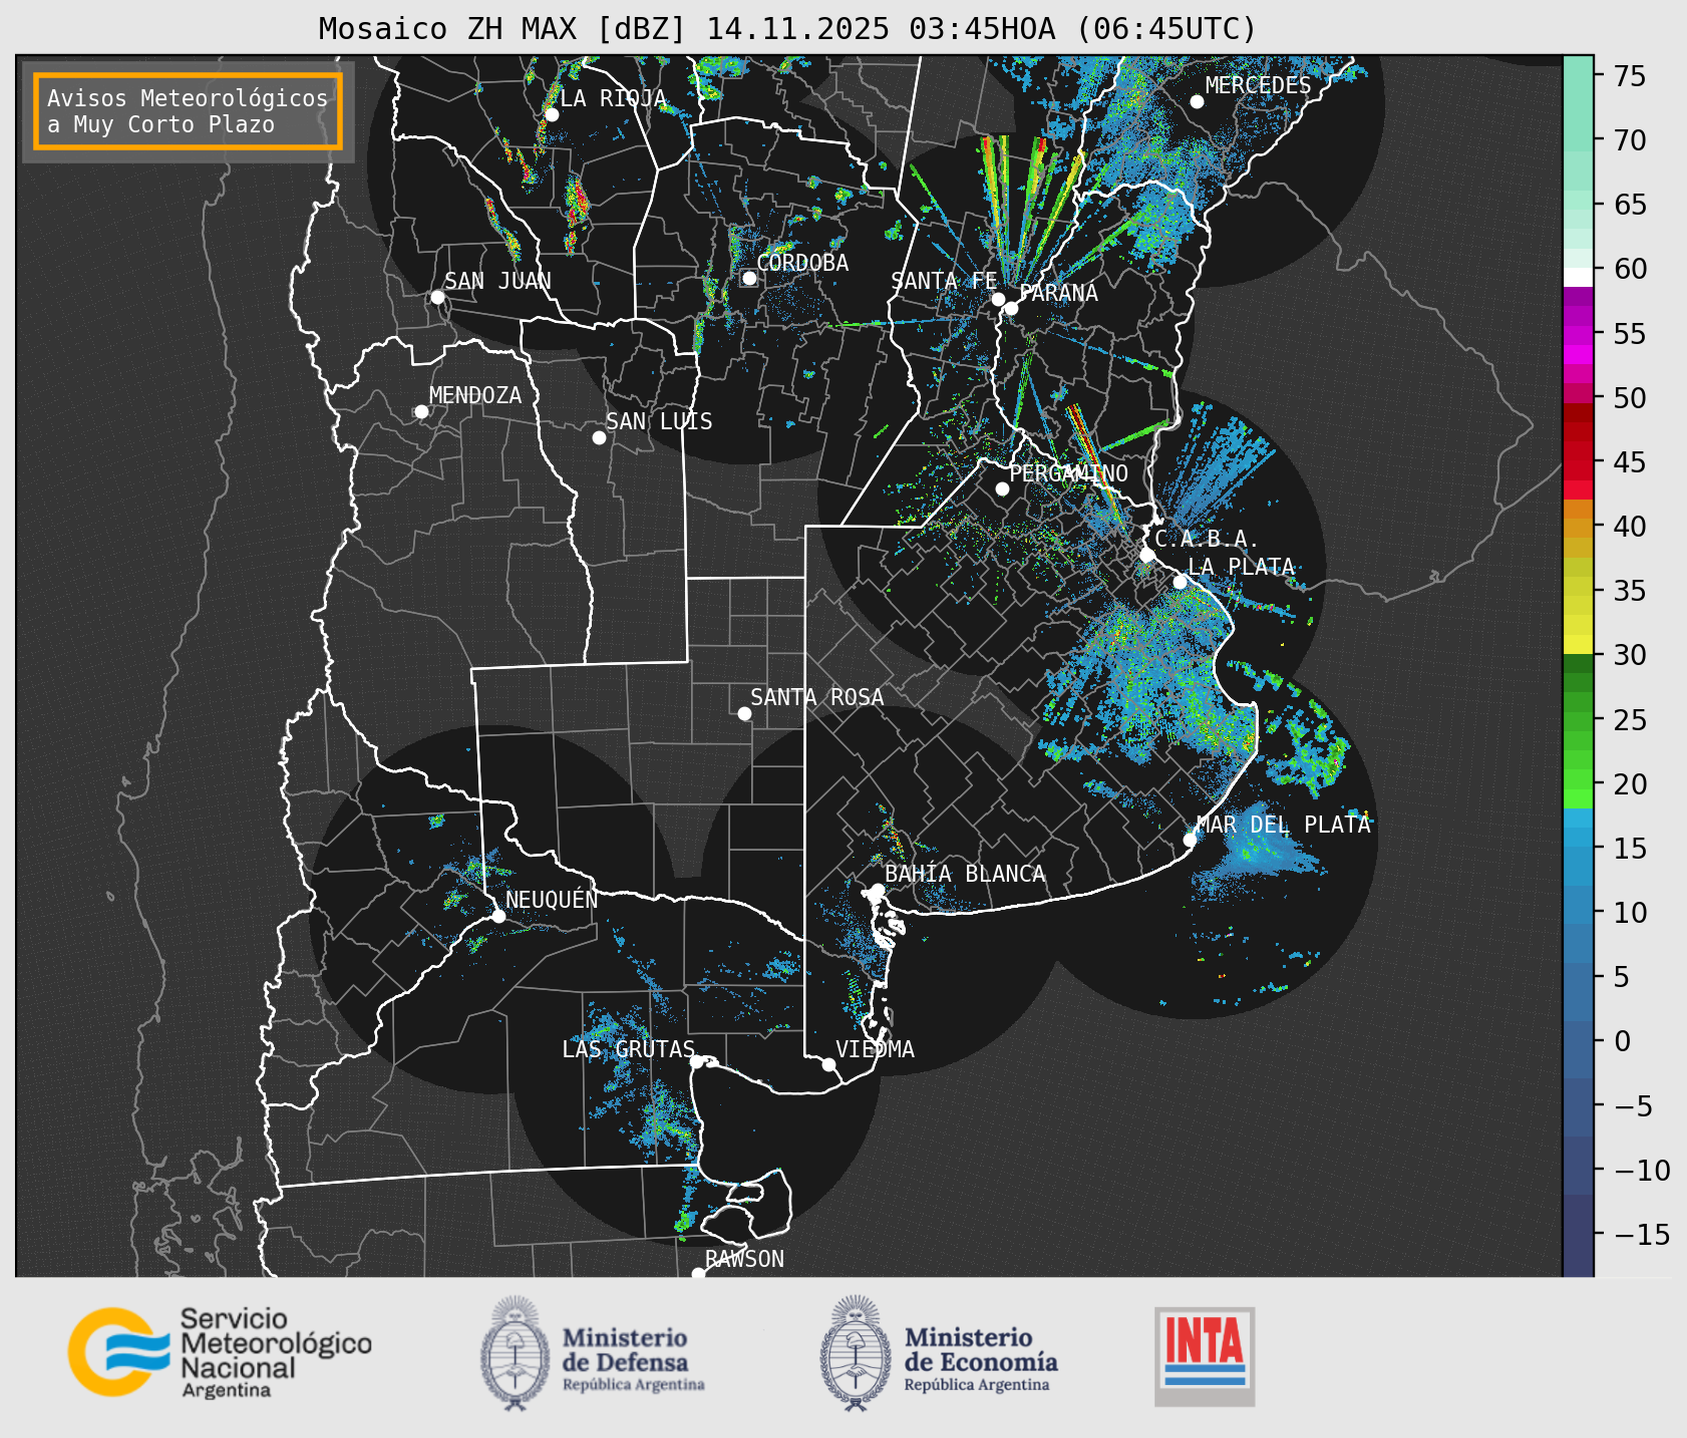Click the Bahía Blanca city label
Viewport: 1687px width, 1438px height.
[x=964, y=874]
